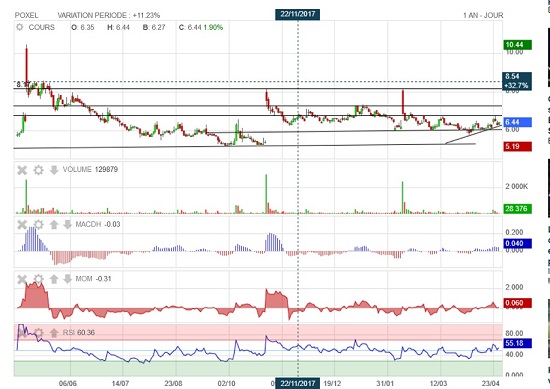Click the opening value O: 6.35
550x389 pixels.
click(83, 27)
